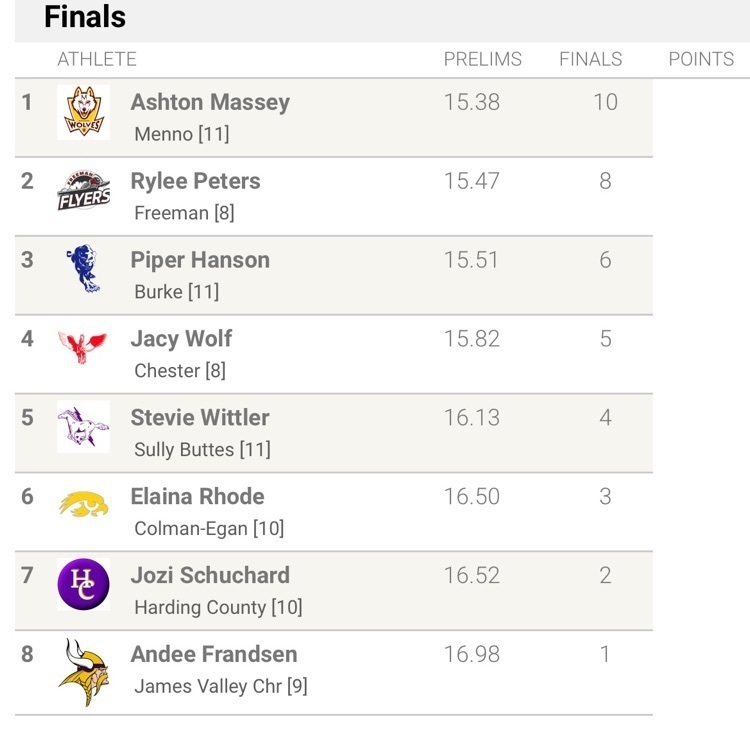Open Jozi Schuchard's athlete profile
750x750 pixels.
210,576
